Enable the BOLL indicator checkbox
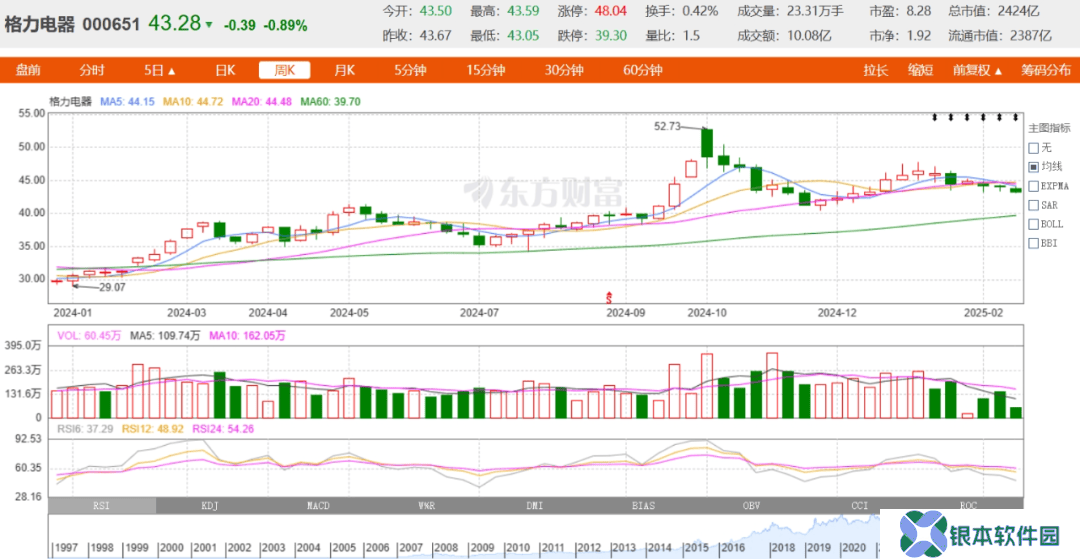 [x=1033, y=224]
